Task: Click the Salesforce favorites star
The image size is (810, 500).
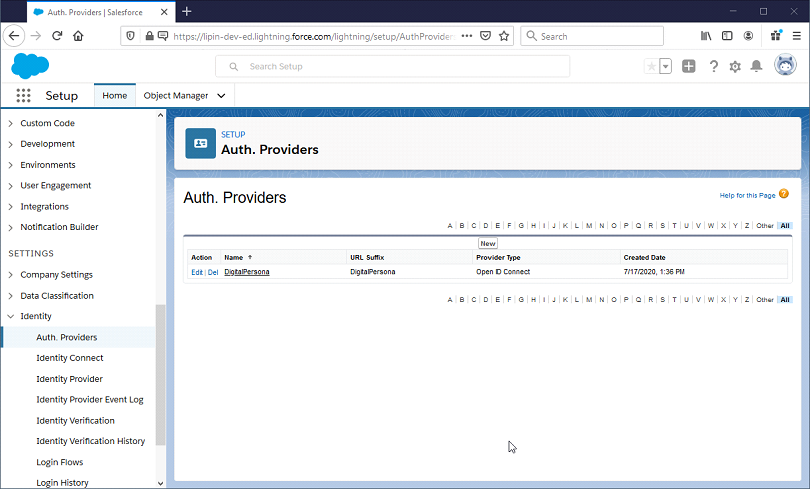Action: click(x=651, y=66)
